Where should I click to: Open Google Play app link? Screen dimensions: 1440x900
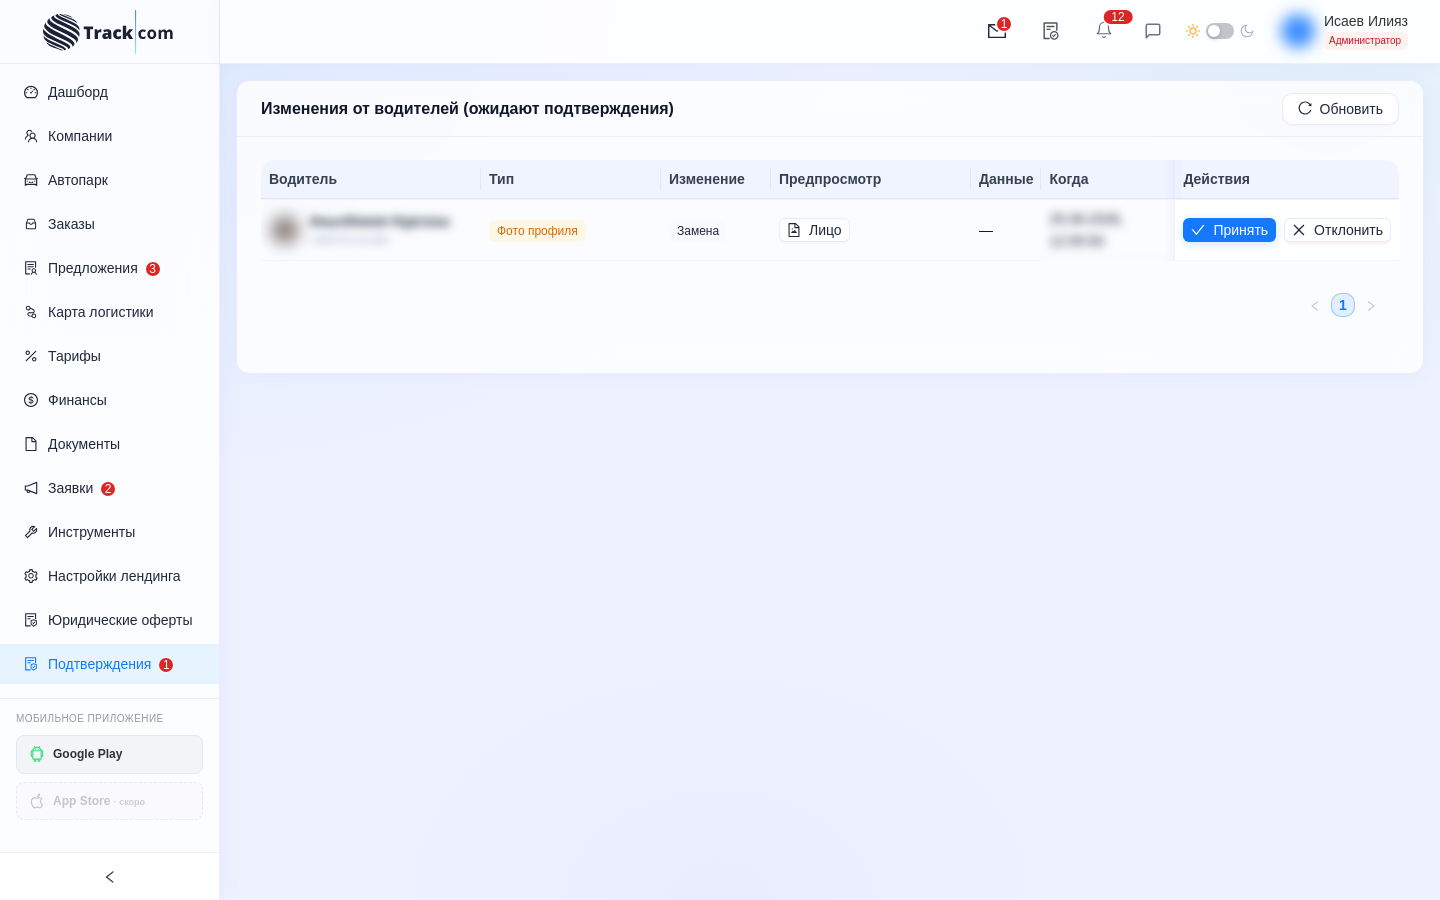pyautogui.click(x=109, y=754)
